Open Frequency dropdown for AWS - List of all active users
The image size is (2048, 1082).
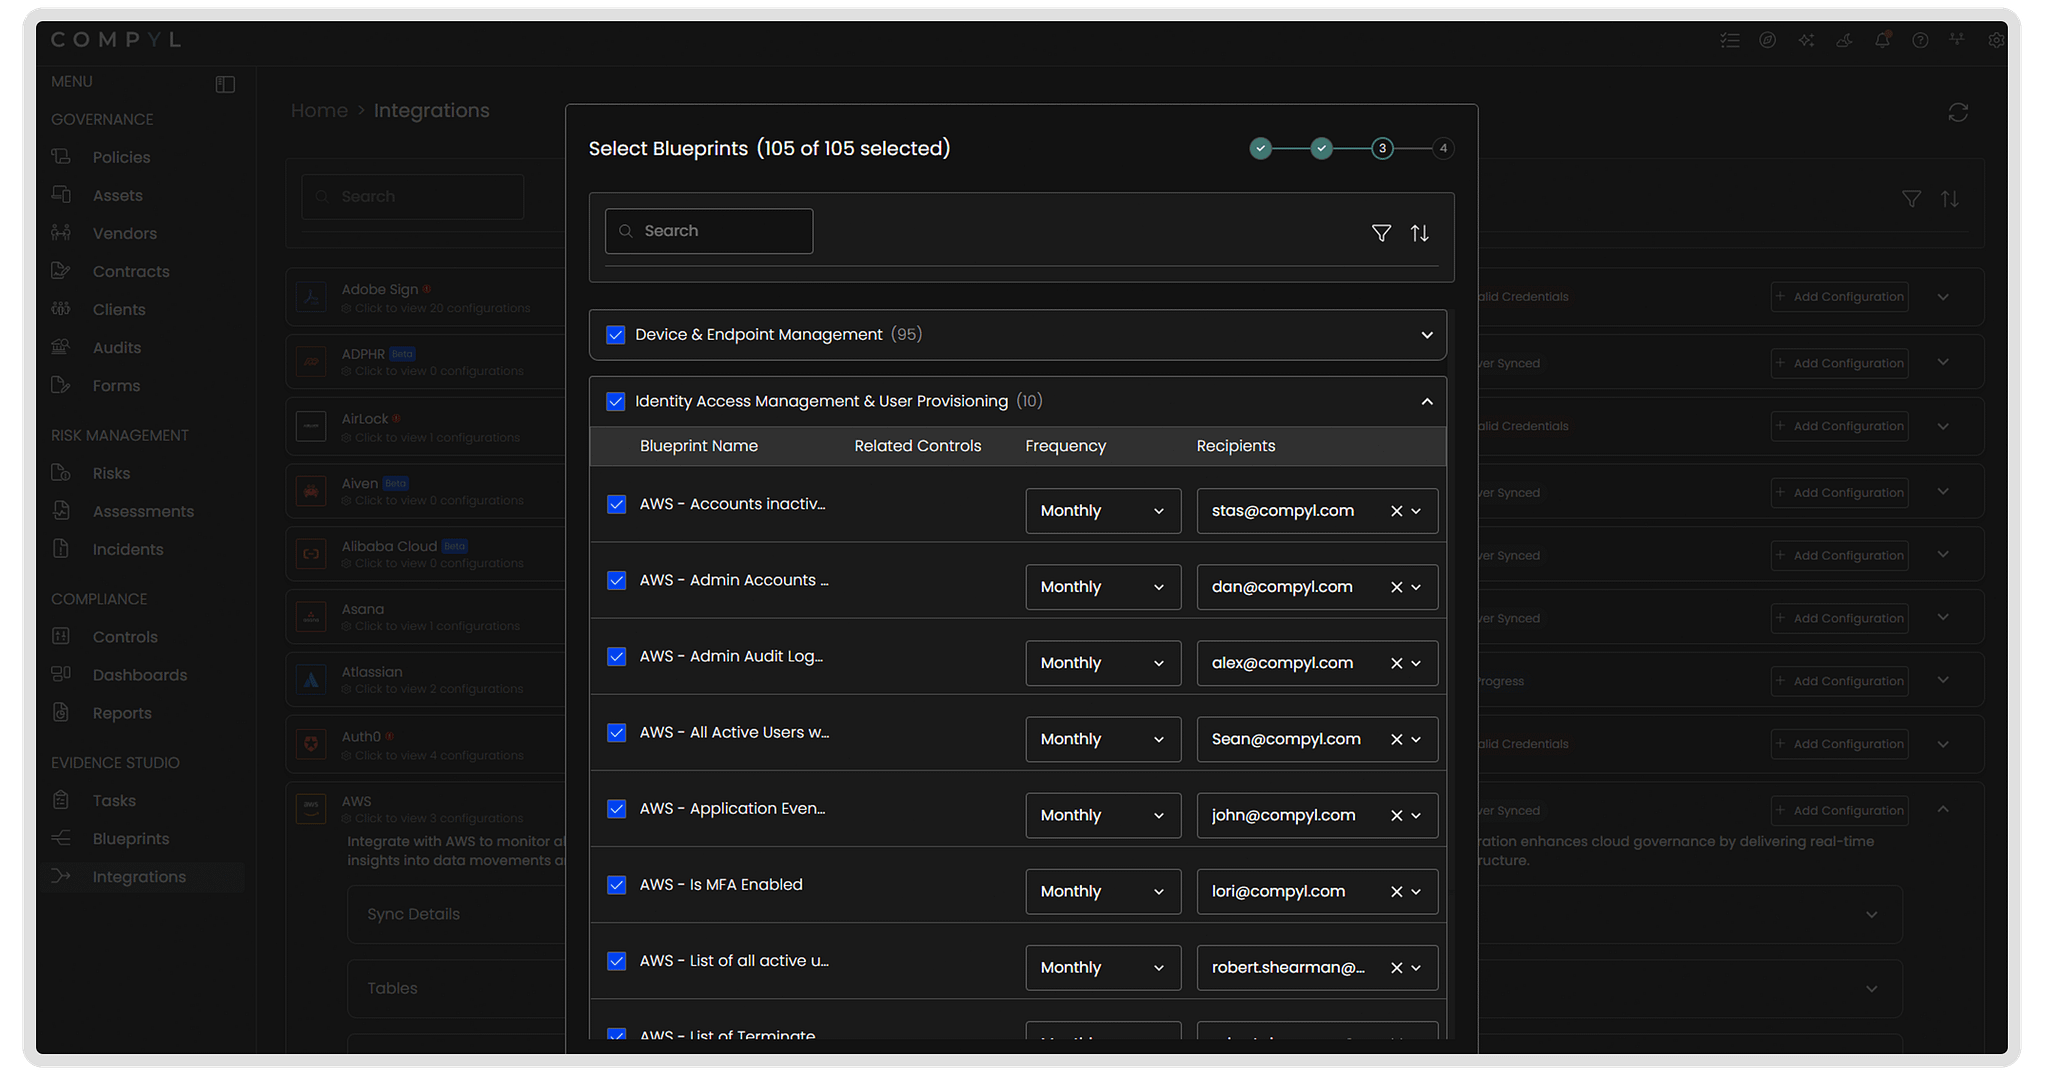[1103, 967]
